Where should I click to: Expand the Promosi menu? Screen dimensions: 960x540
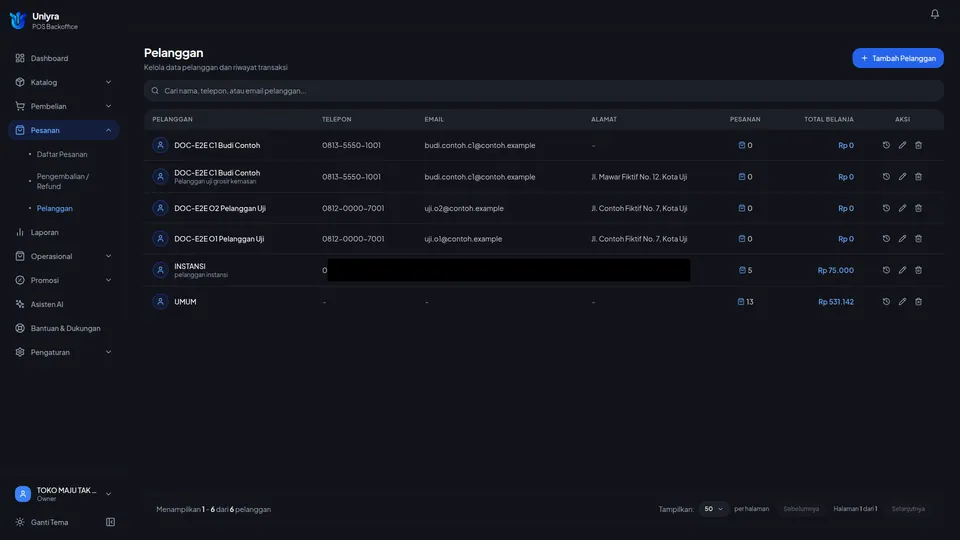64,280
